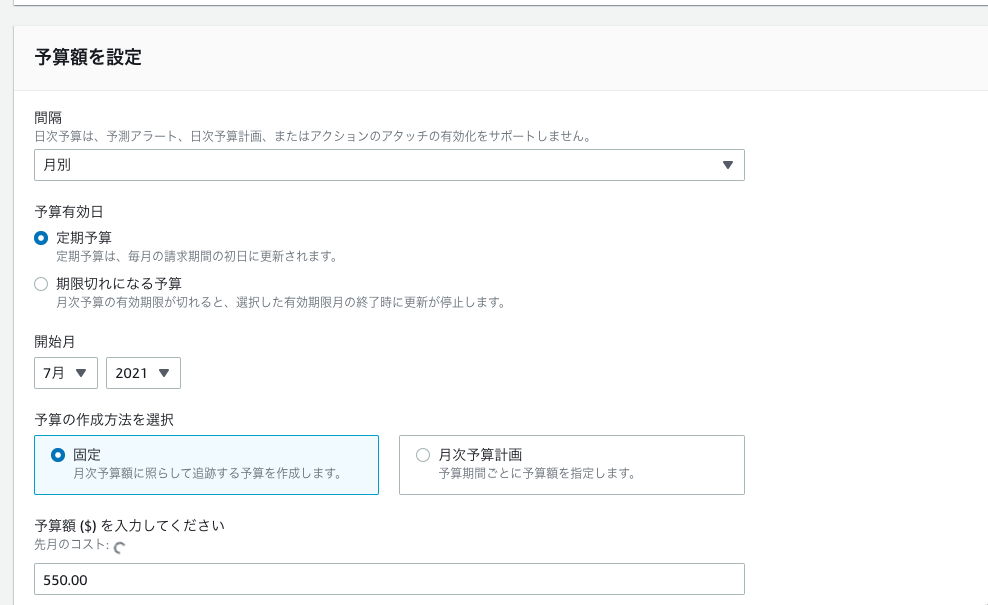Expand the 2021 start year dropdown
This screenshot has height=605, width=988.
143,373
